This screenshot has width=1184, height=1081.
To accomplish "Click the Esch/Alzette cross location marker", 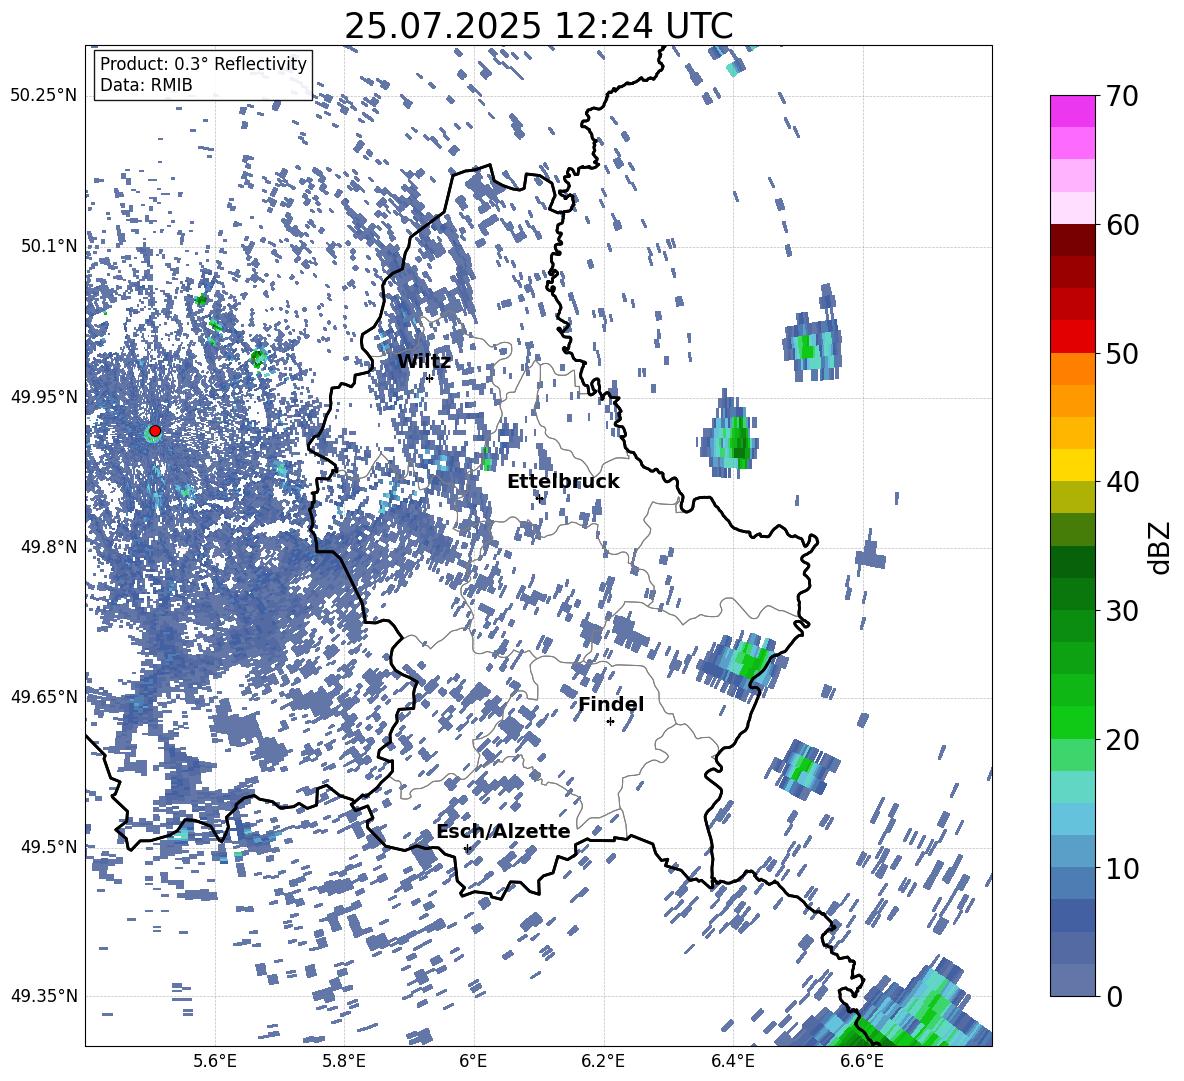I will point(467,848).
